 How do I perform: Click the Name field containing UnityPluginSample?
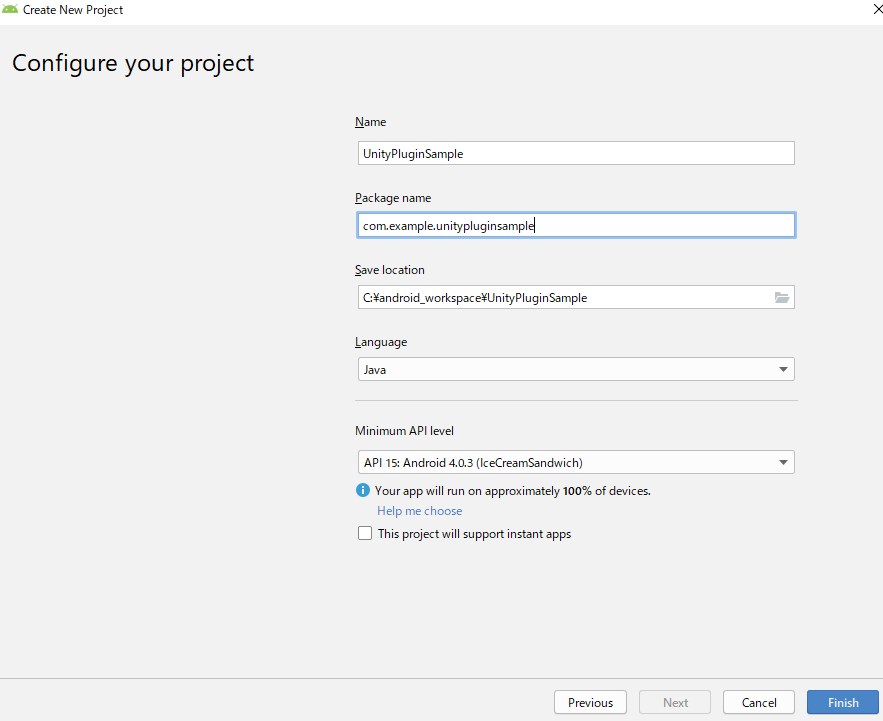(576, 153)
